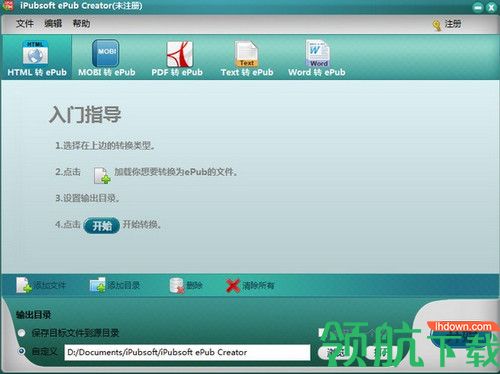Click the 删除 toolbar icon

click(177, 286)
